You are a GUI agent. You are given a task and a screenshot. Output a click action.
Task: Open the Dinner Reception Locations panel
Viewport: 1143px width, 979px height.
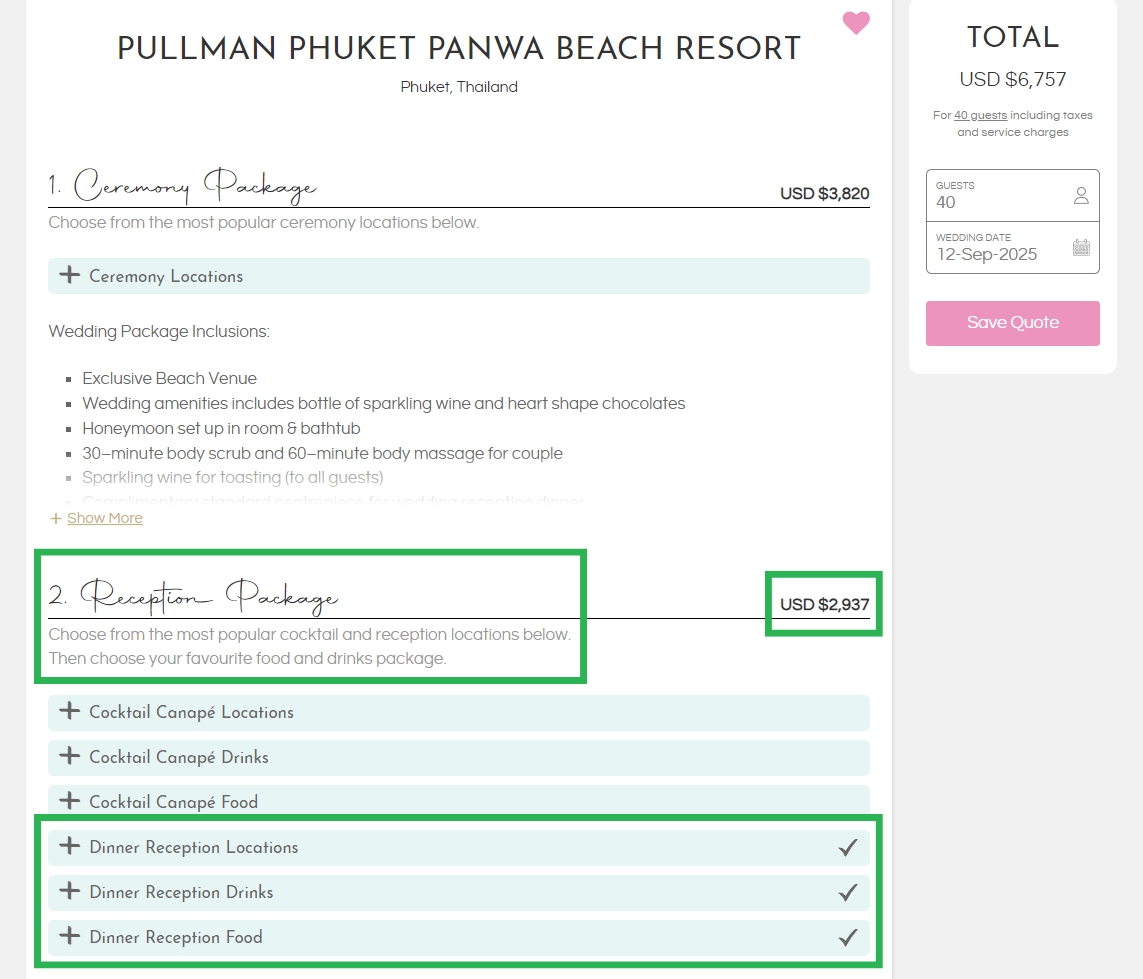point(459,847)
